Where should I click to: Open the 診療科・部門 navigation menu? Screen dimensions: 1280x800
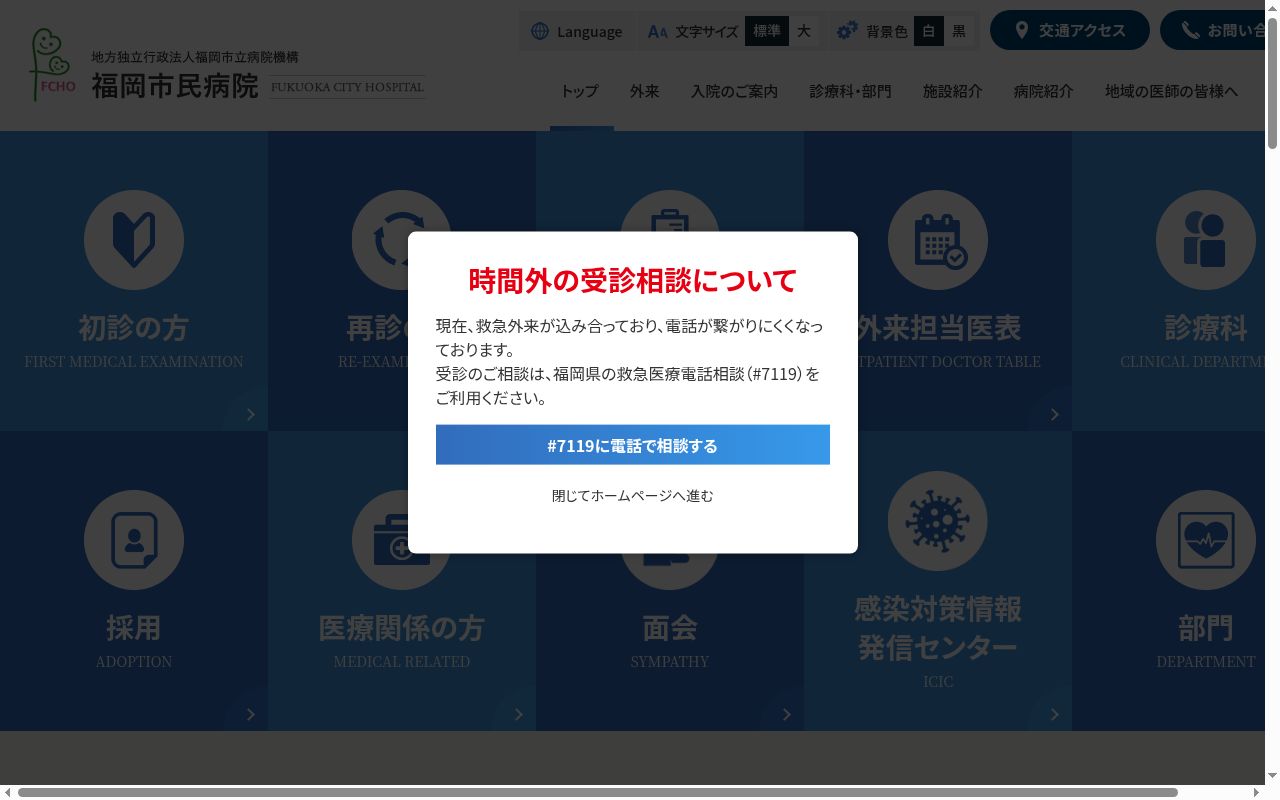(850, 91)
